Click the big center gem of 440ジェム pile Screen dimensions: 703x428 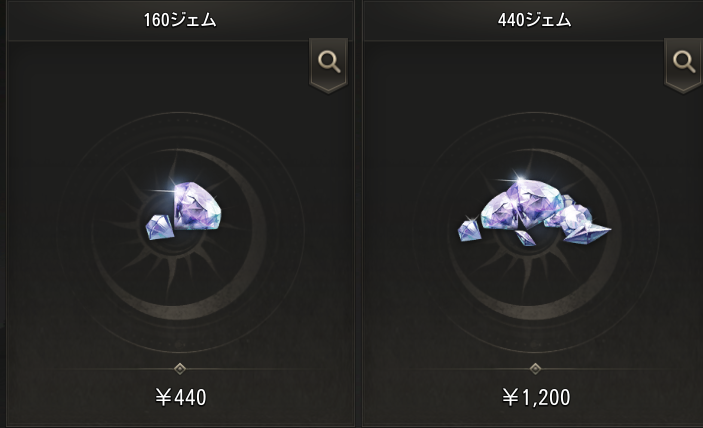[533, 203]
